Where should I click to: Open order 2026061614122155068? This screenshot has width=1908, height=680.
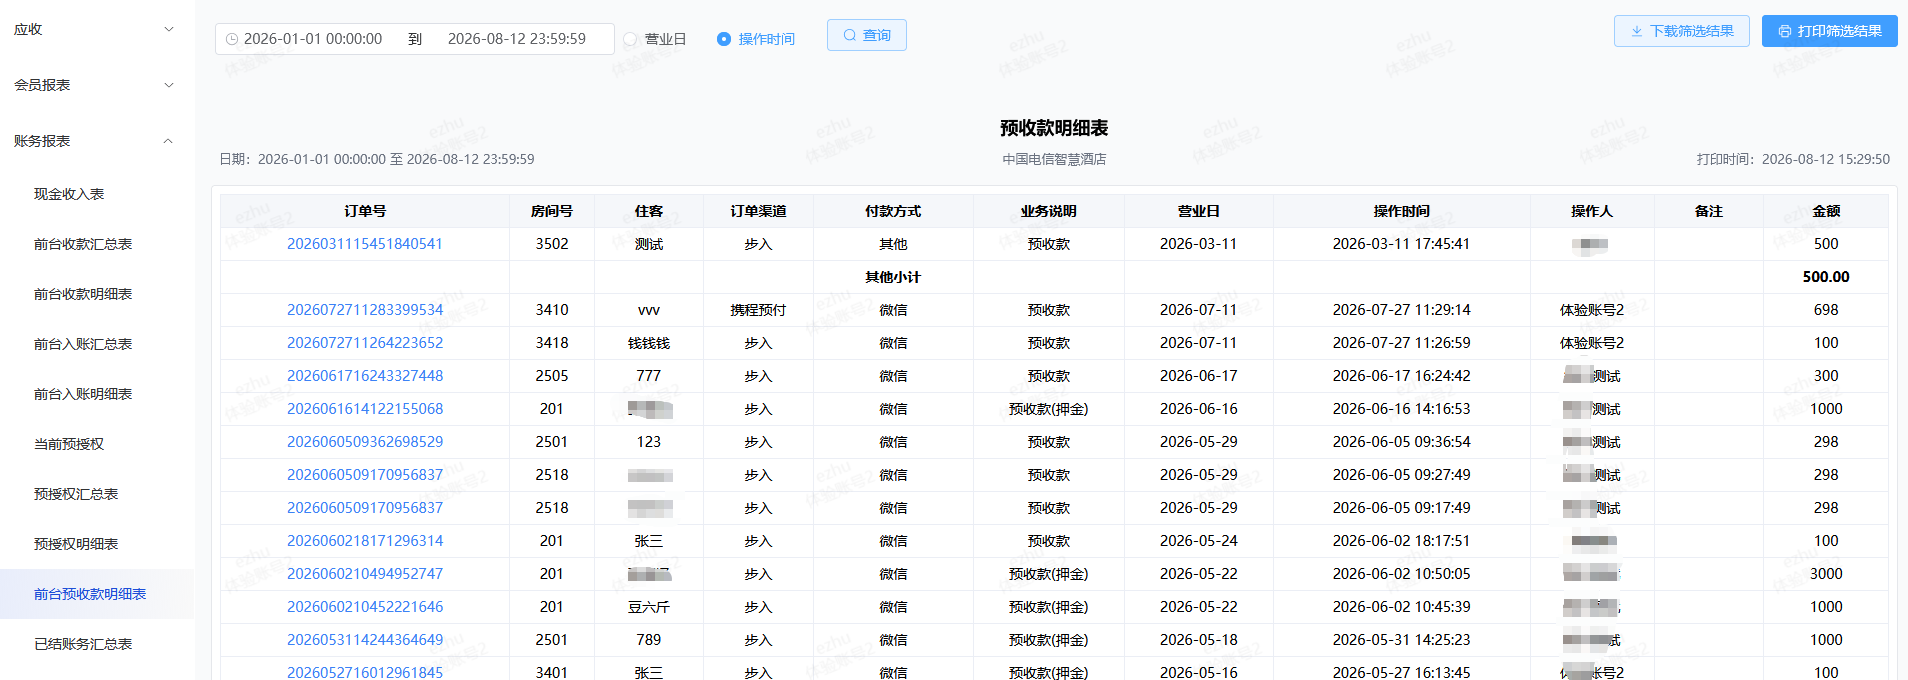(365, 409)
